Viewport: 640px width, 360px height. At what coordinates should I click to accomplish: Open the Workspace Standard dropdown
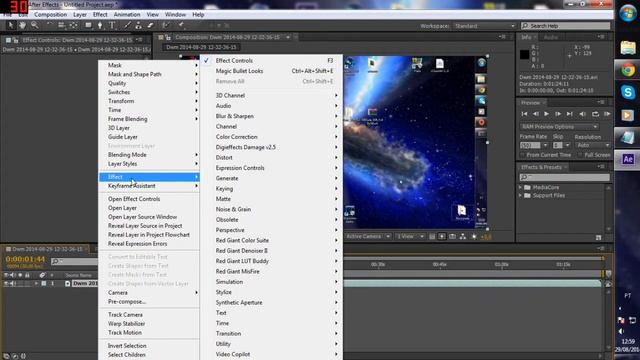pyautogui.click(x=485, y=26)
